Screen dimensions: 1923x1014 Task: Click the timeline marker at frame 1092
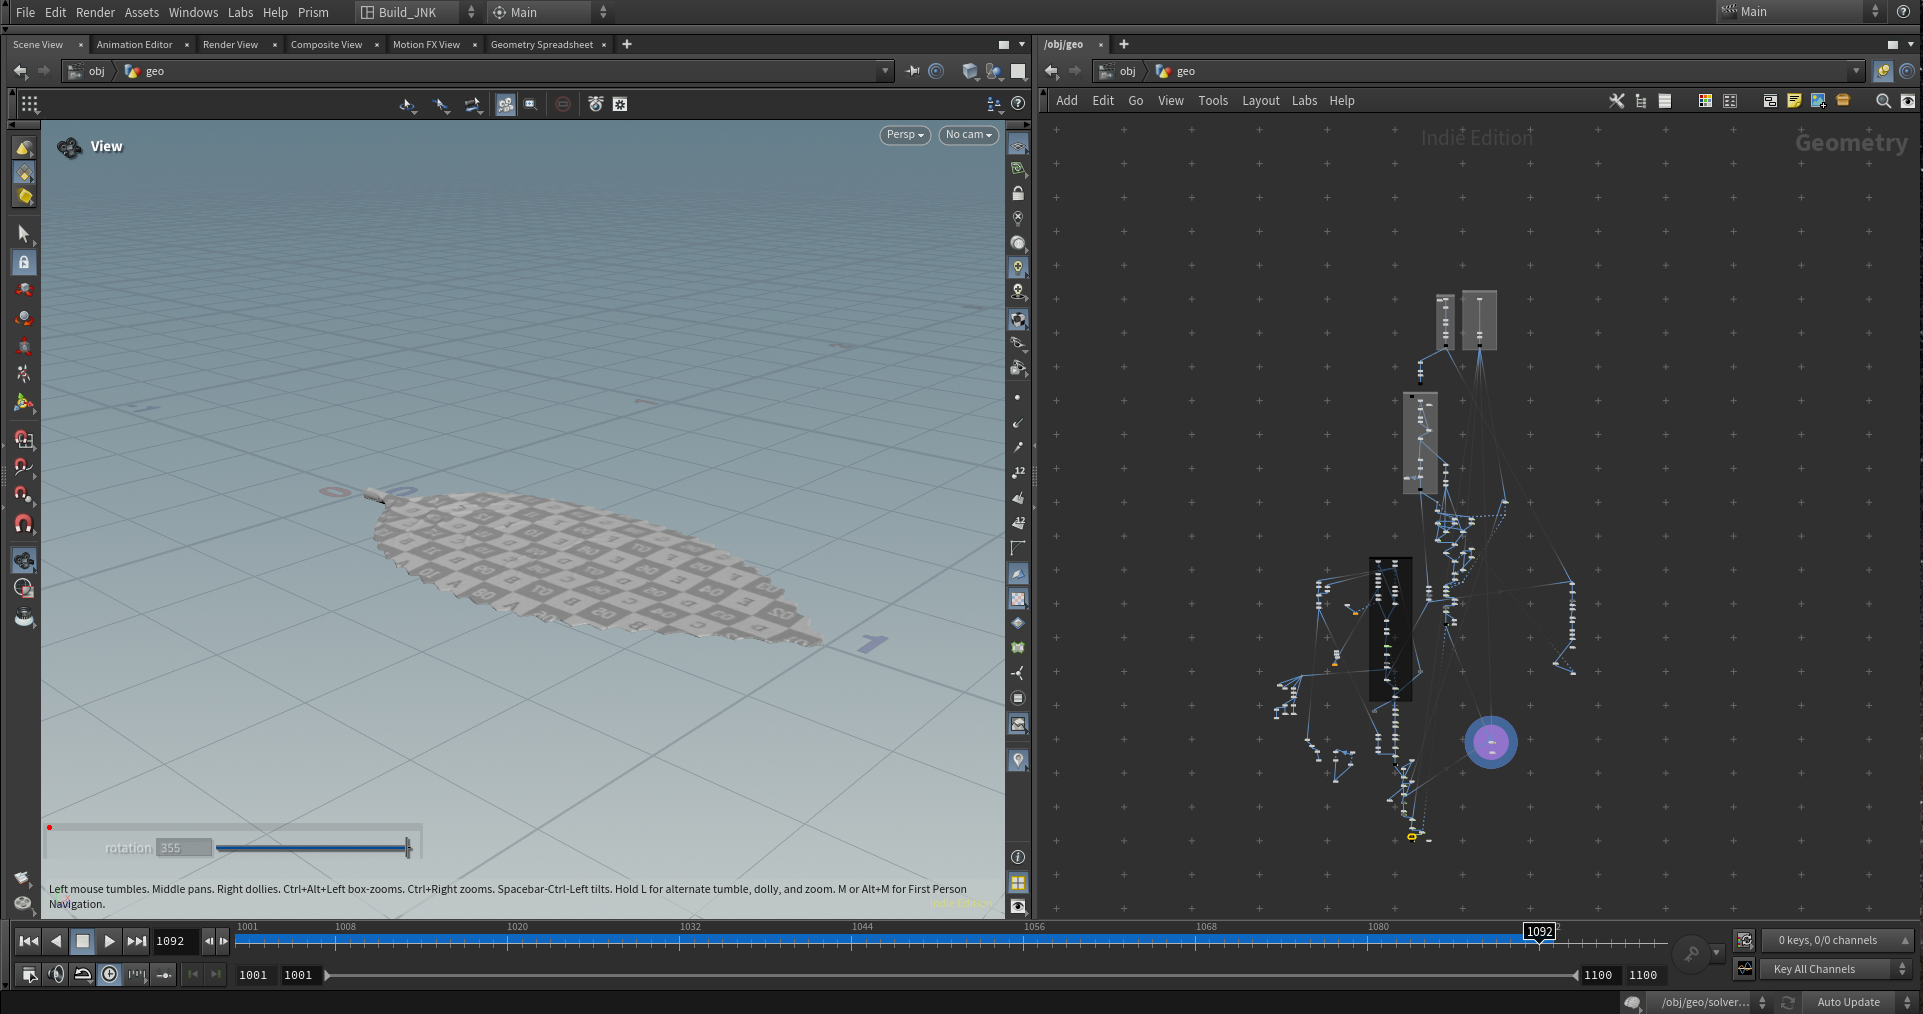1539,932
